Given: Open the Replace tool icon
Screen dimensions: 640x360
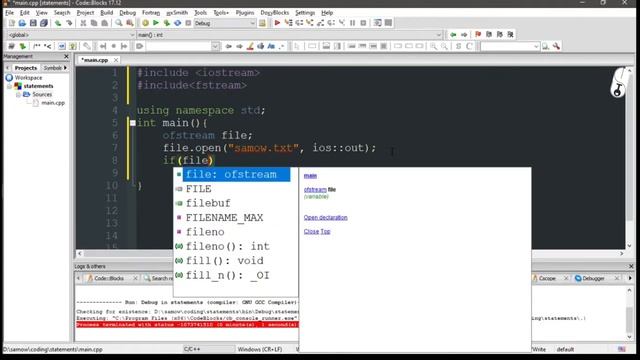Looking at the screenshot, I should tap(129, 23).
